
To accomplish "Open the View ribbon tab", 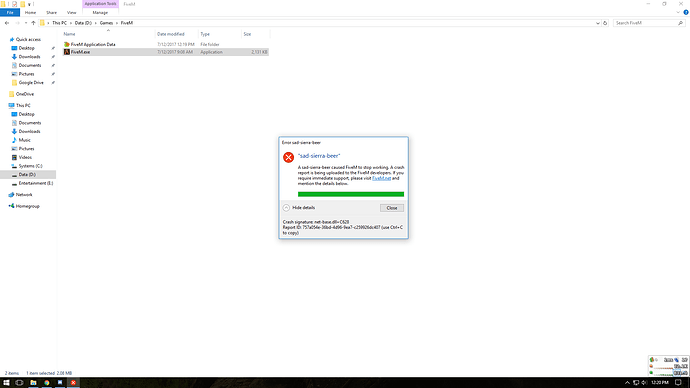I will point(71,13).
